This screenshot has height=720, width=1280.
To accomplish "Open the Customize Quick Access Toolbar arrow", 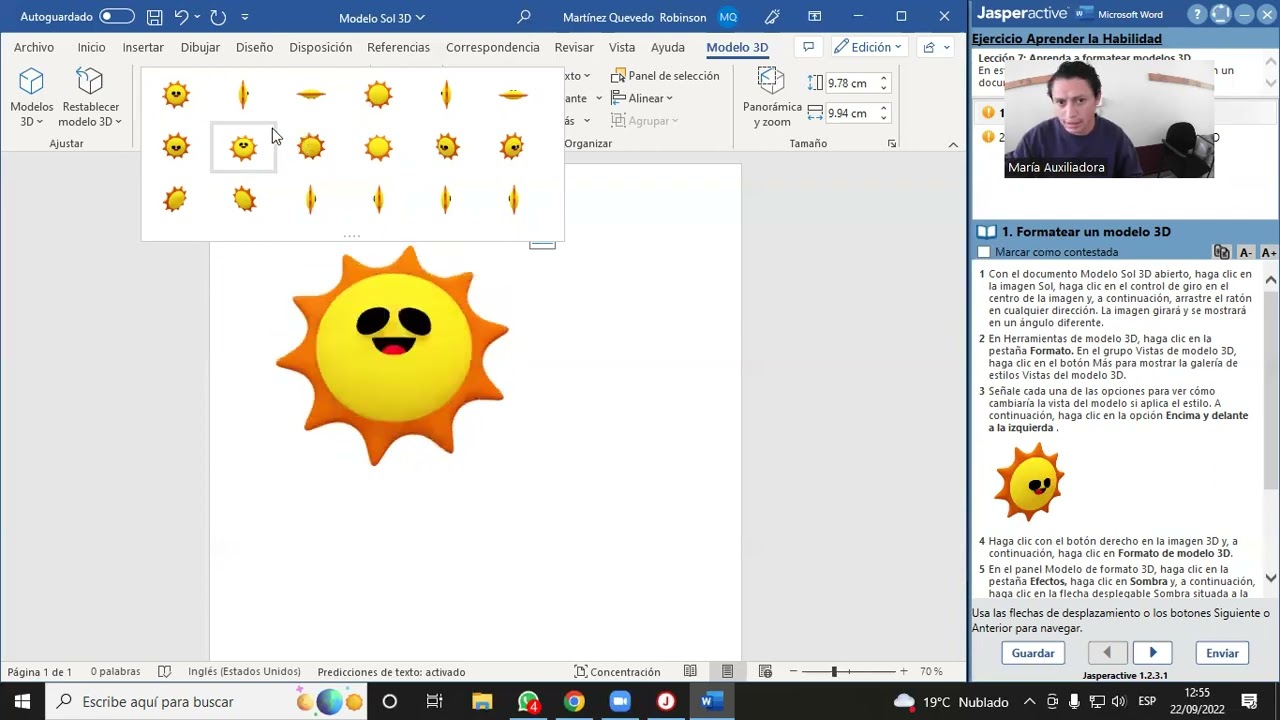I will pyautogui.click(x=246, y=17).
